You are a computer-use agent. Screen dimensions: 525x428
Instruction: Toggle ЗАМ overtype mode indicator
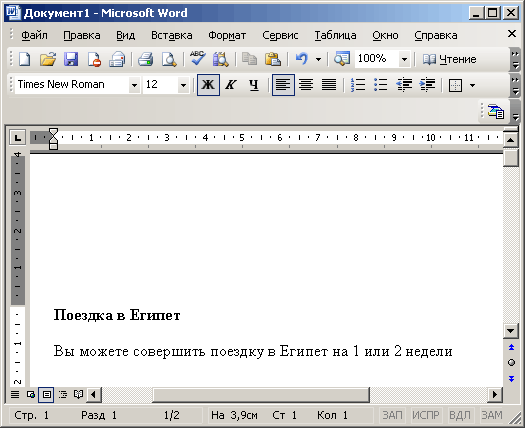tap(492, 415)
